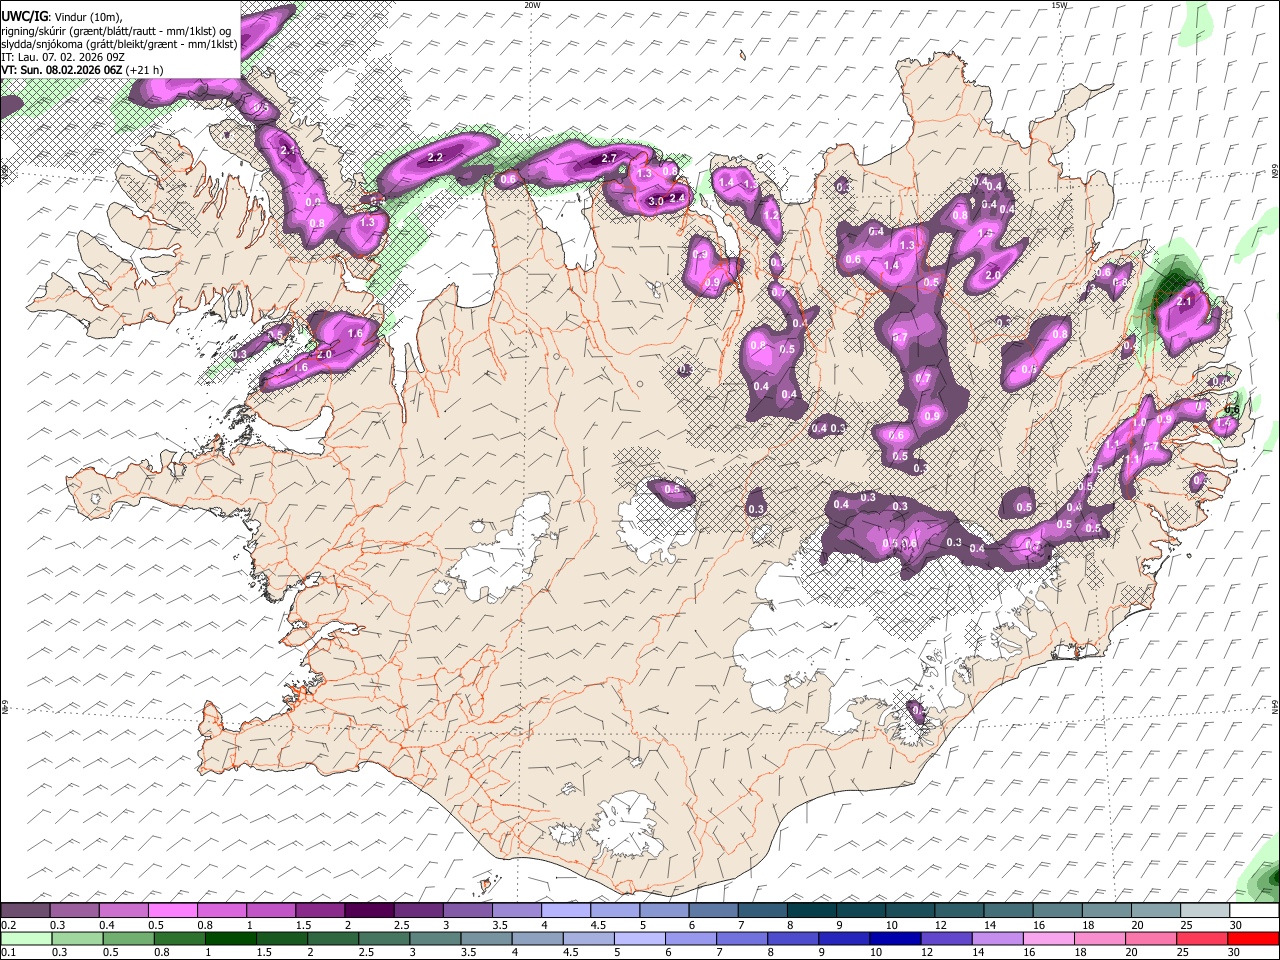This screenshot has height=960, width=1280.
Task: Click the '15W' longitude label
Action: click(x=1060, y=4)
